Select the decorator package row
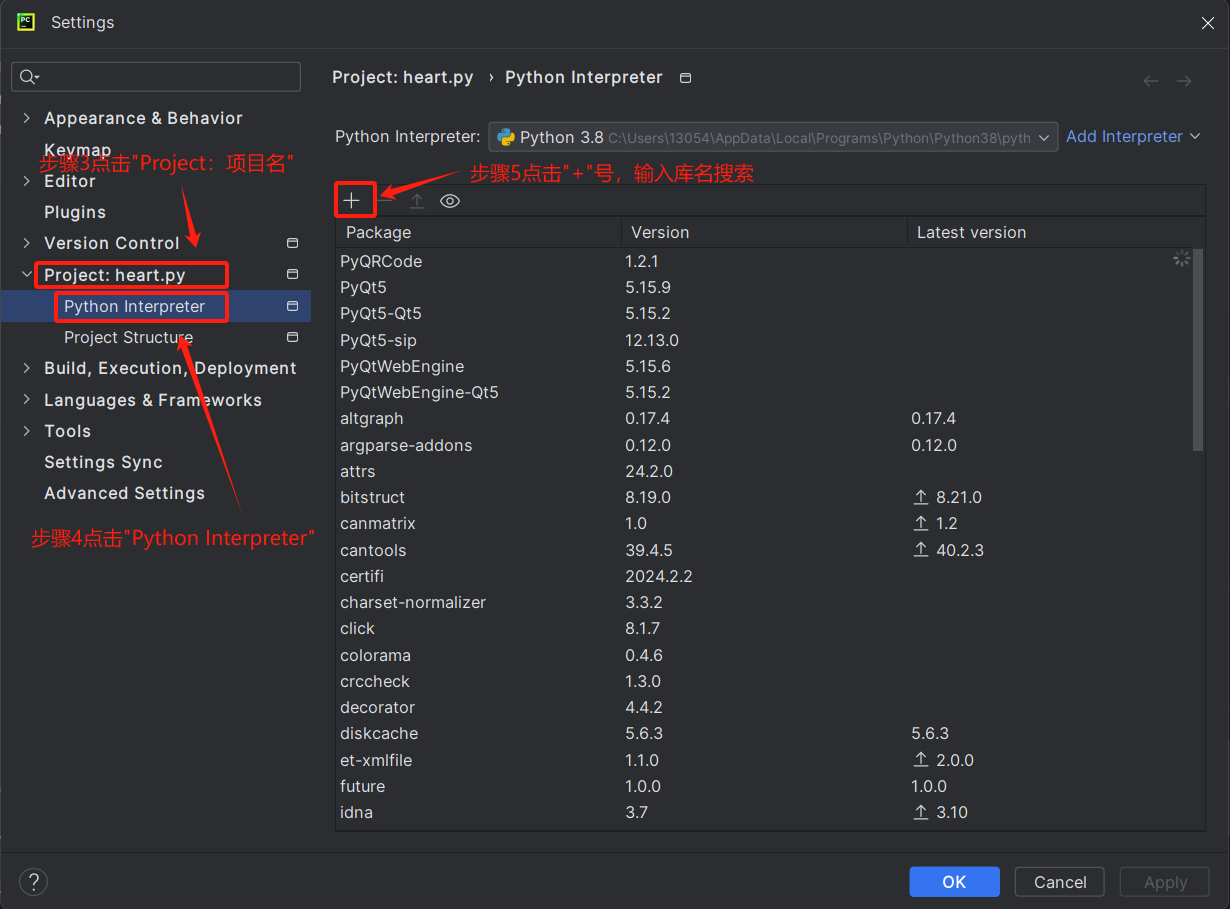Viewport: 1230px width, 909px height. (764, 707)
